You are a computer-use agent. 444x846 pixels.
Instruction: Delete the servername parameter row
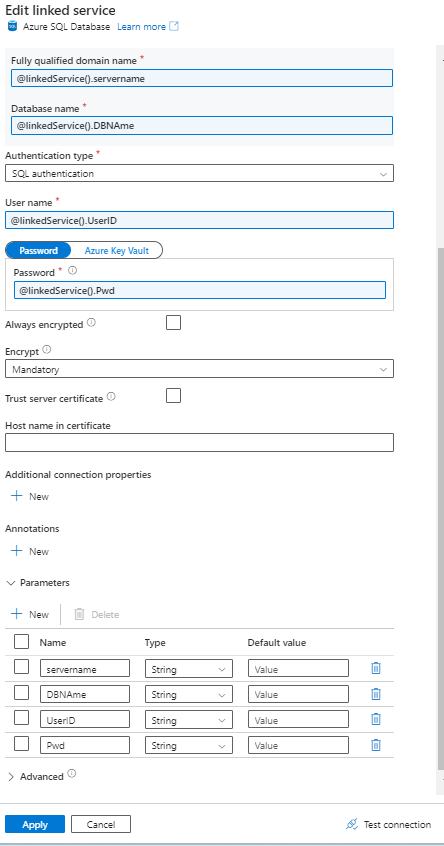[376, 668]
